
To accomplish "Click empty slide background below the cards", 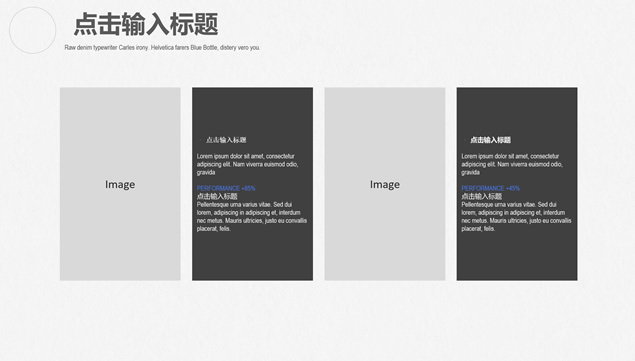I will (318, 320).
